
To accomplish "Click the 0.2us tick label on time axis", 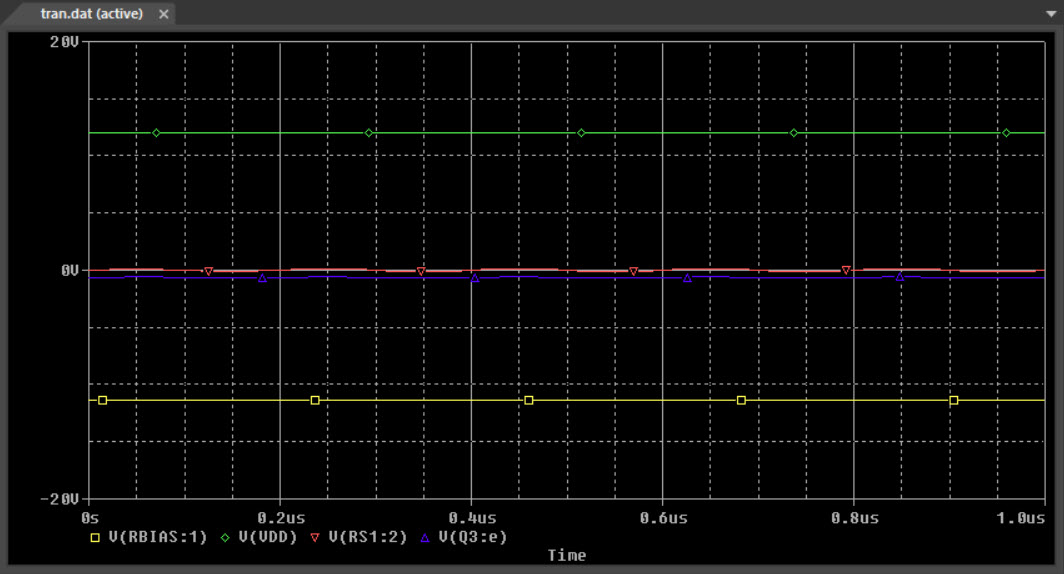I will (x=281, y=518).
